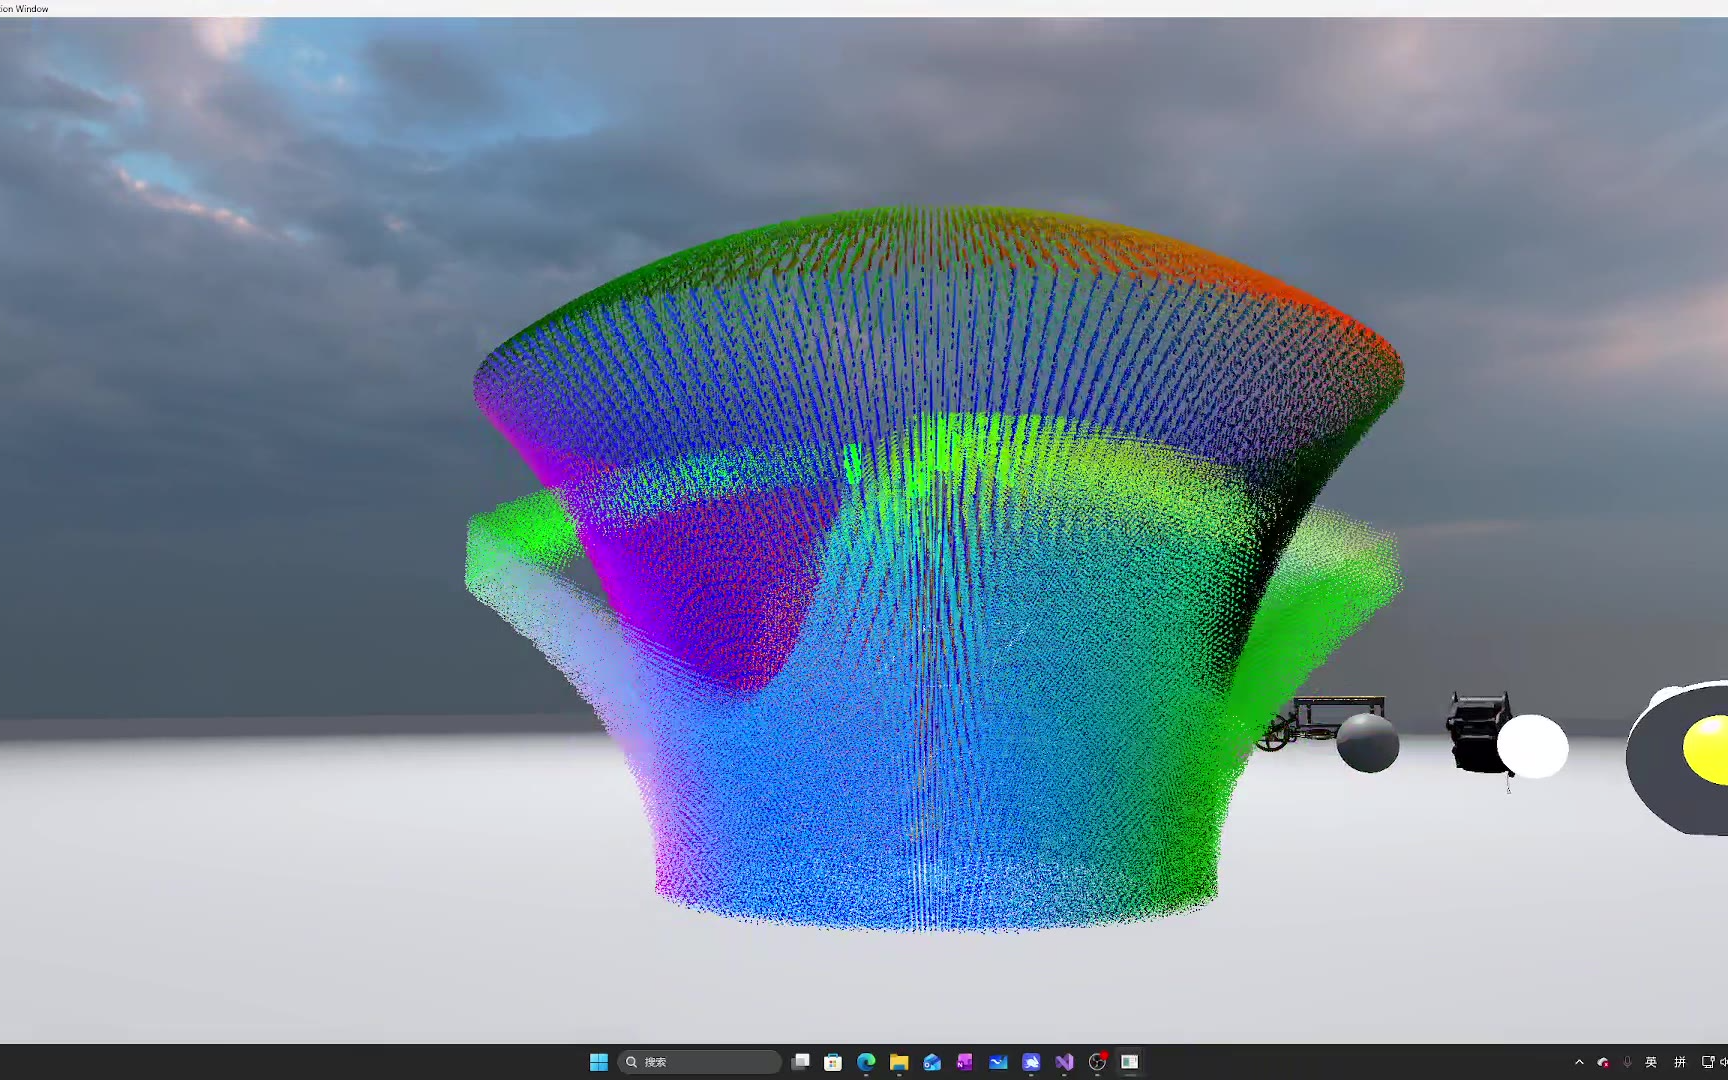Click the white sphere in the scene
The image size is (1728, 1080).
pos(1534,747)
